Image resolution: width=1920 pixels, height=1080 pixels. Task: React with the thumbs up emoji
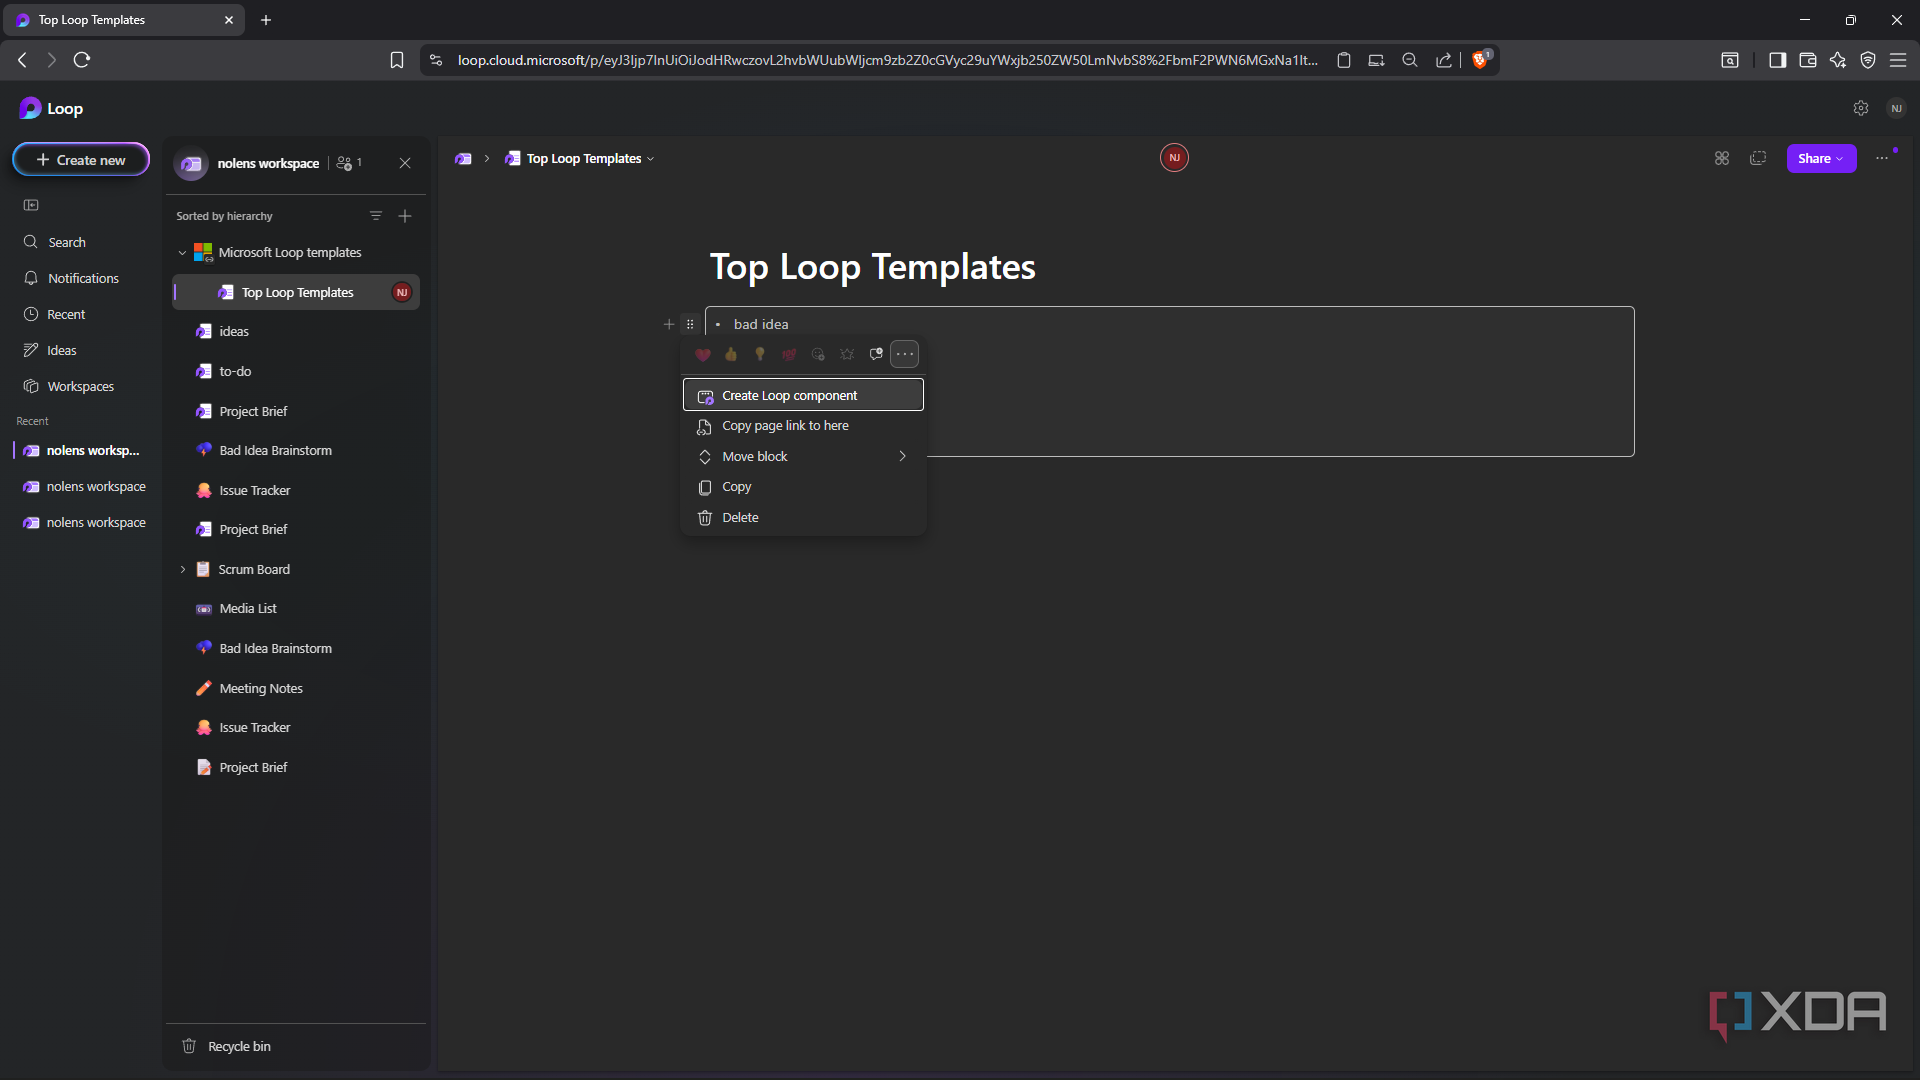[731, 354]
